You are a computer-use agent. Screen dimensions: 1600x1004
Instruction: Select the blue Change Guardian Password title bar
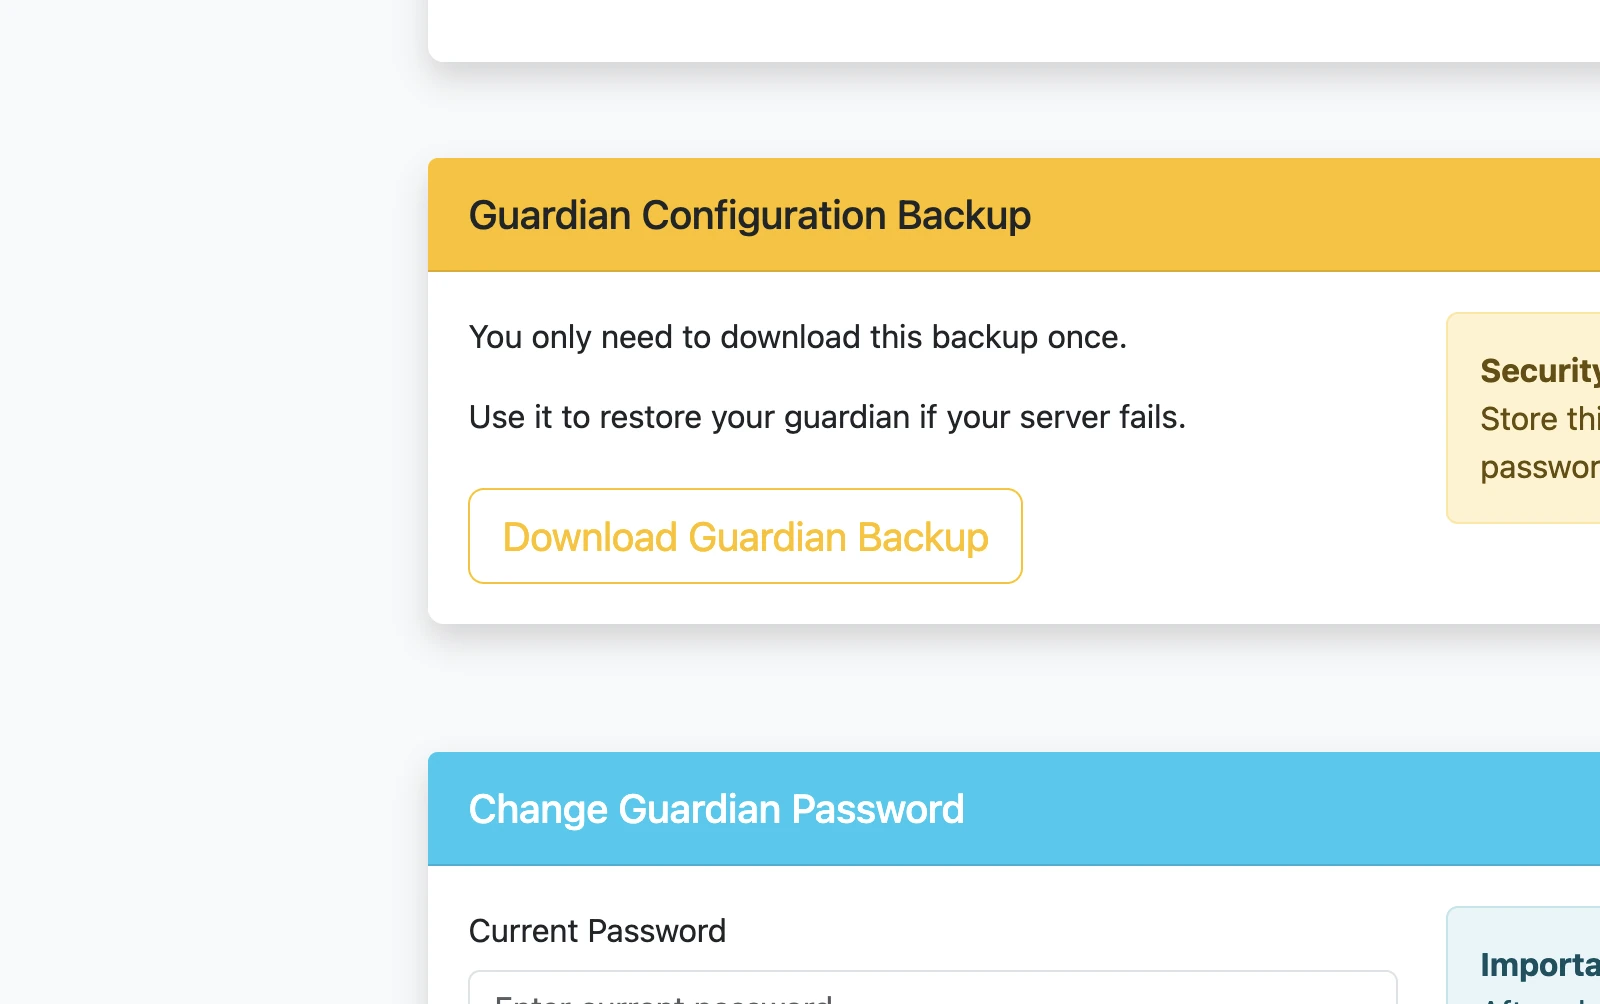pos(1000,808)
